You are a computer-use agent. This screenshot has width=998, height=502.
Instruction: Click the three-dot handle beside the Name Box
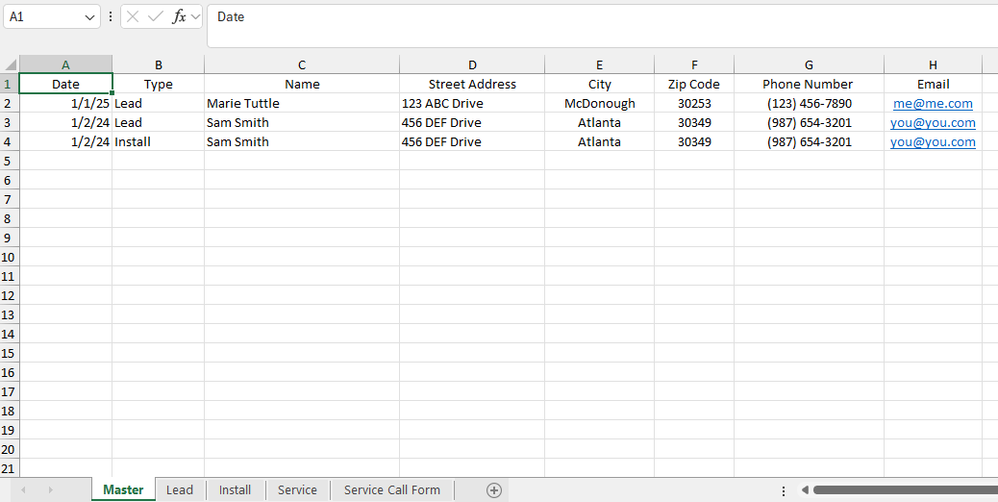tap(110, 17)
